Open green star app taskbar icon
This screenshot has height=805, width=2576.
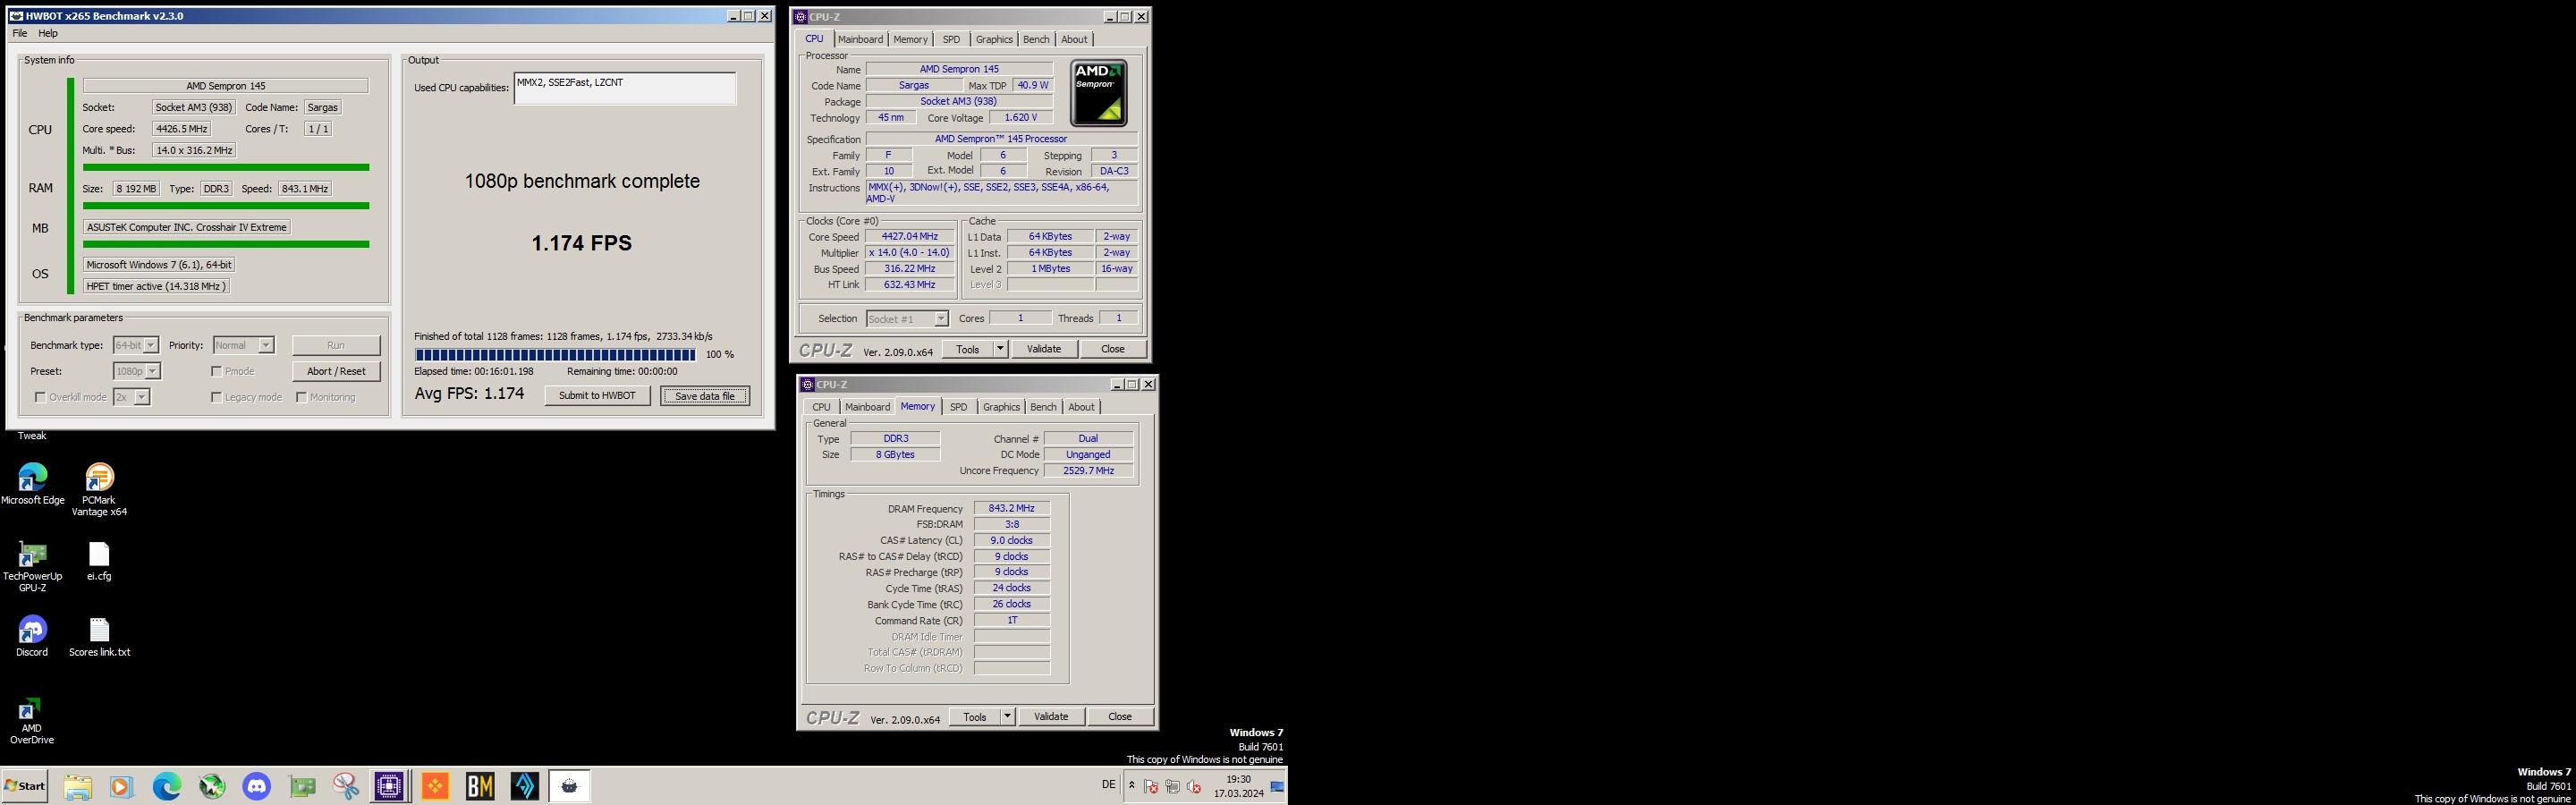pos(212,786)
